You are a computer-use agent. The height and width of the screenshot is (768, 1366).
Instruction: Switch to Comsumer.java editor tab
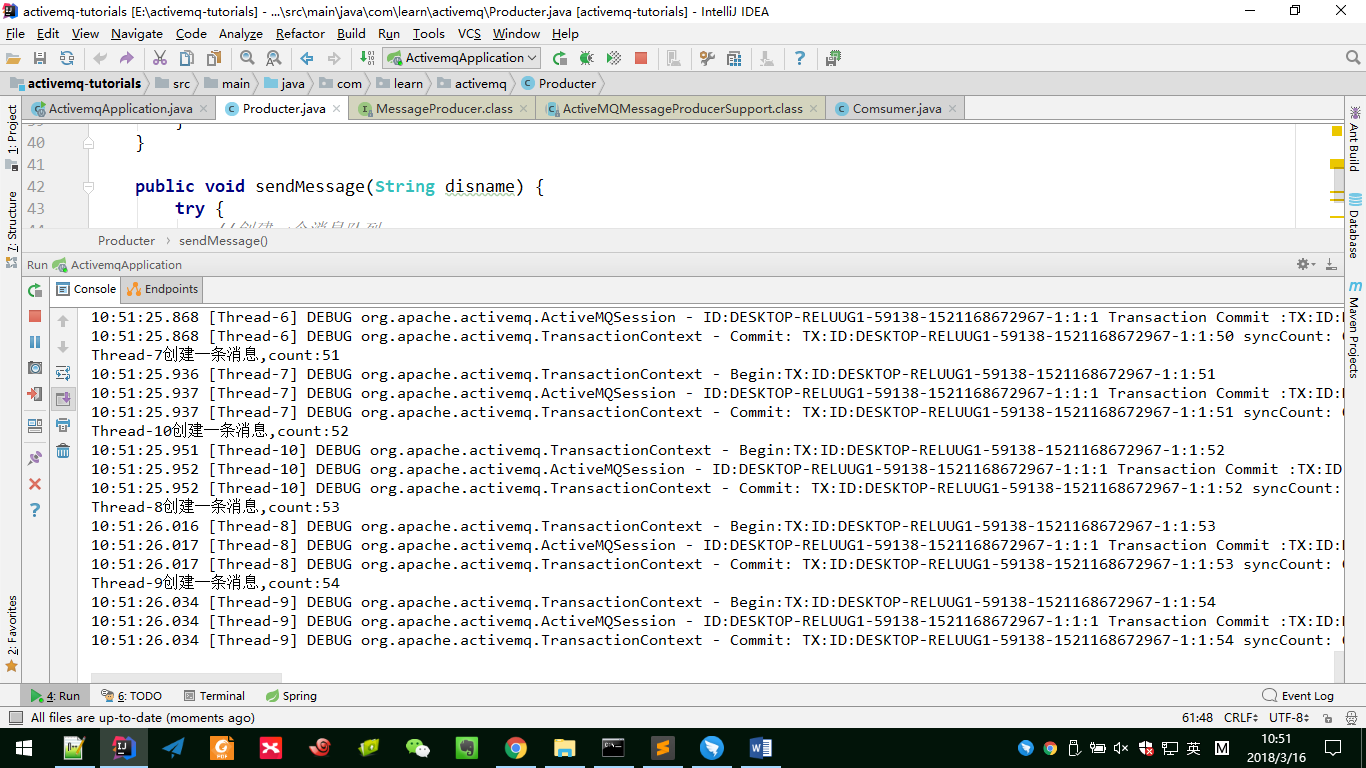[x=897, y=108]
